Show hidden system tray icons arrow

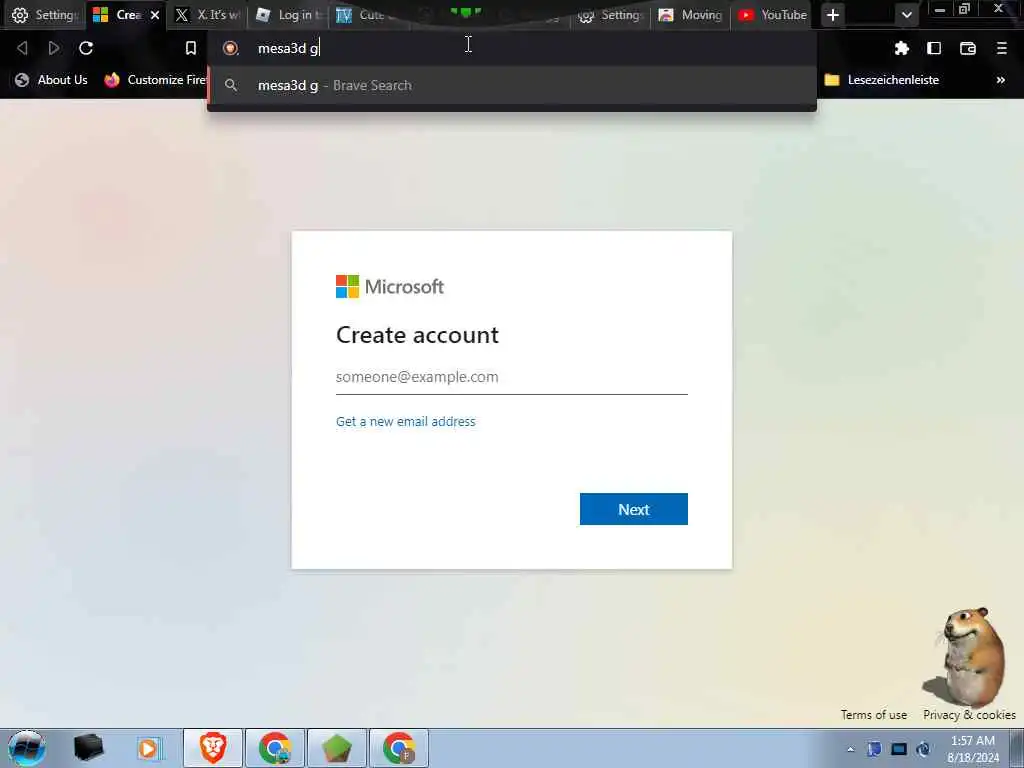(x=850, y=749)
